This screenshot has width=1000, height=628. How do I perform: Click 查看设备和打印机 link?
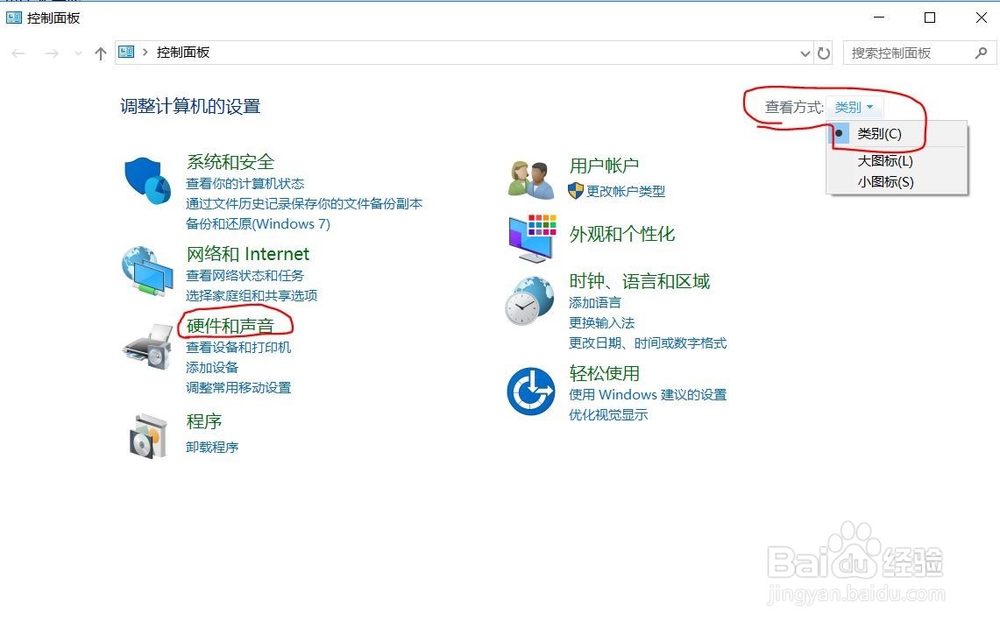point(239,347)
